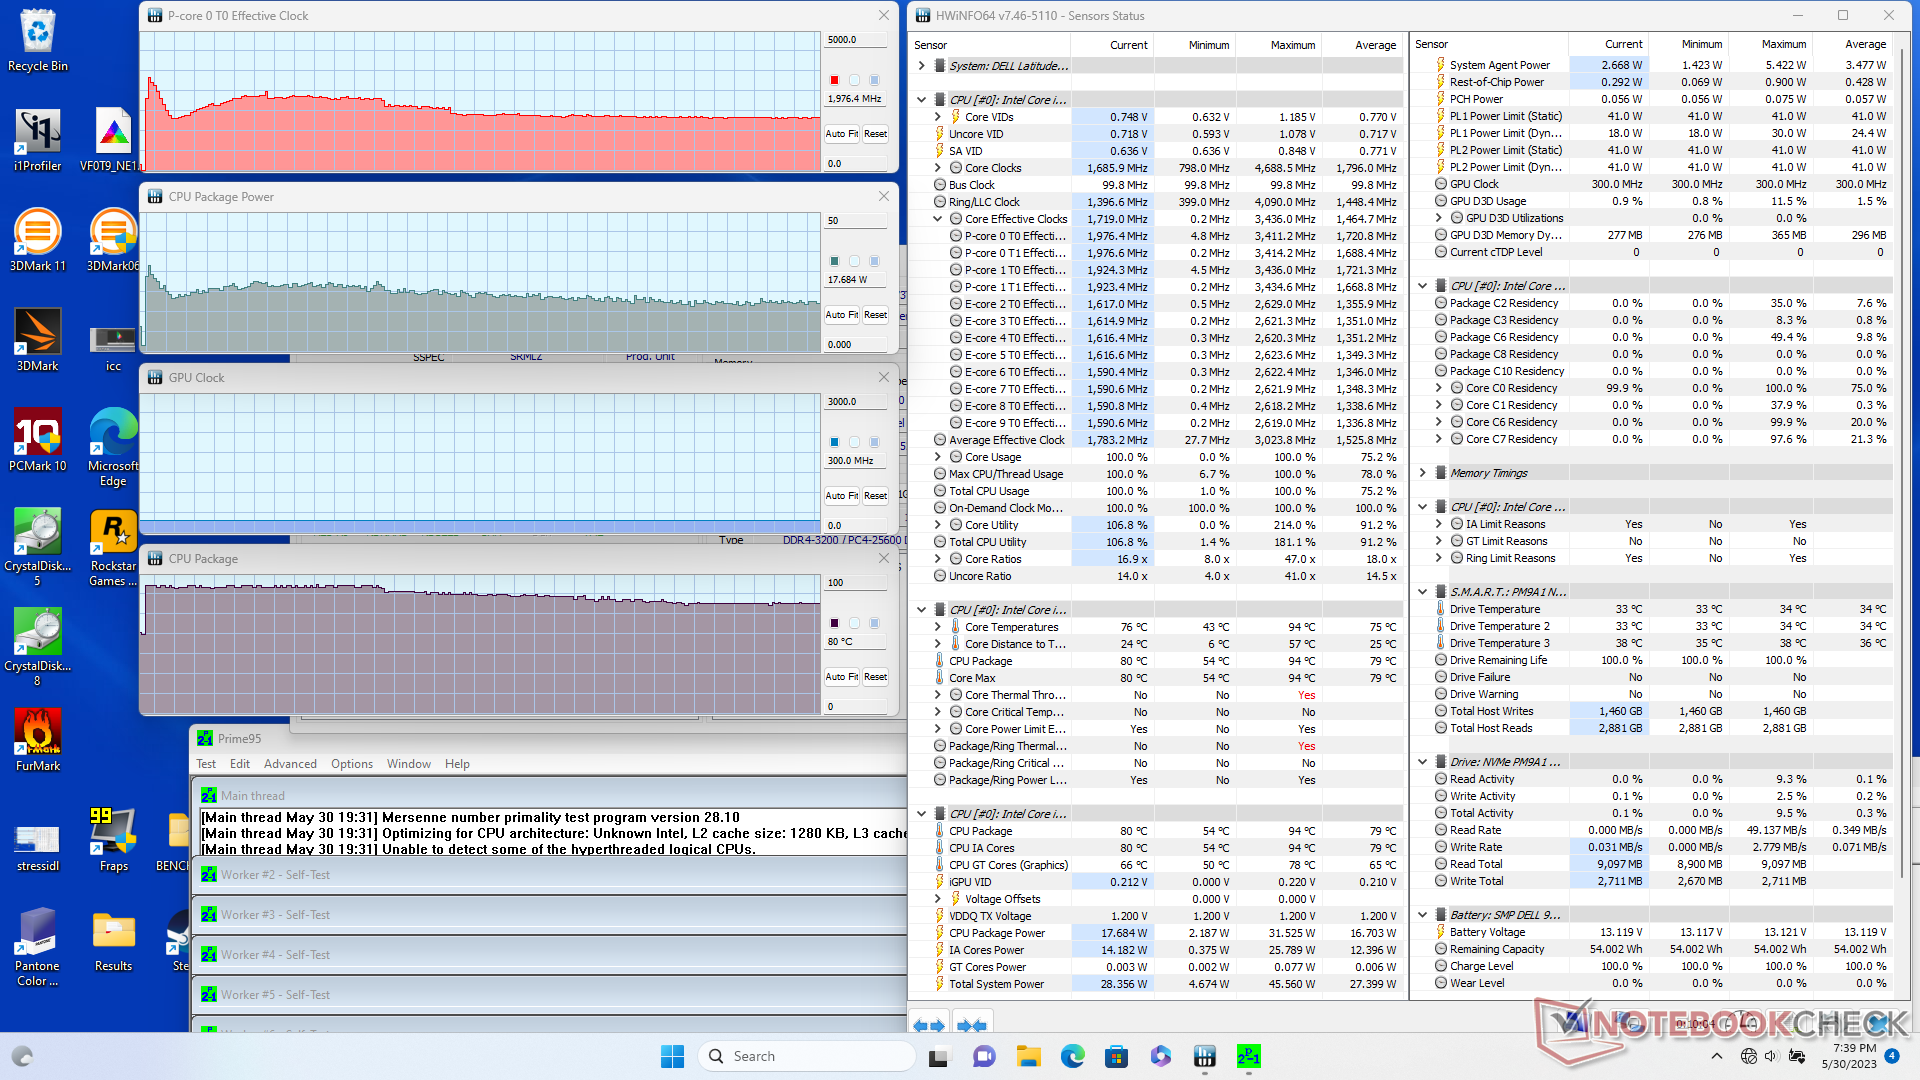Click the expand sensor columns arrows icon

(929, 1025)
